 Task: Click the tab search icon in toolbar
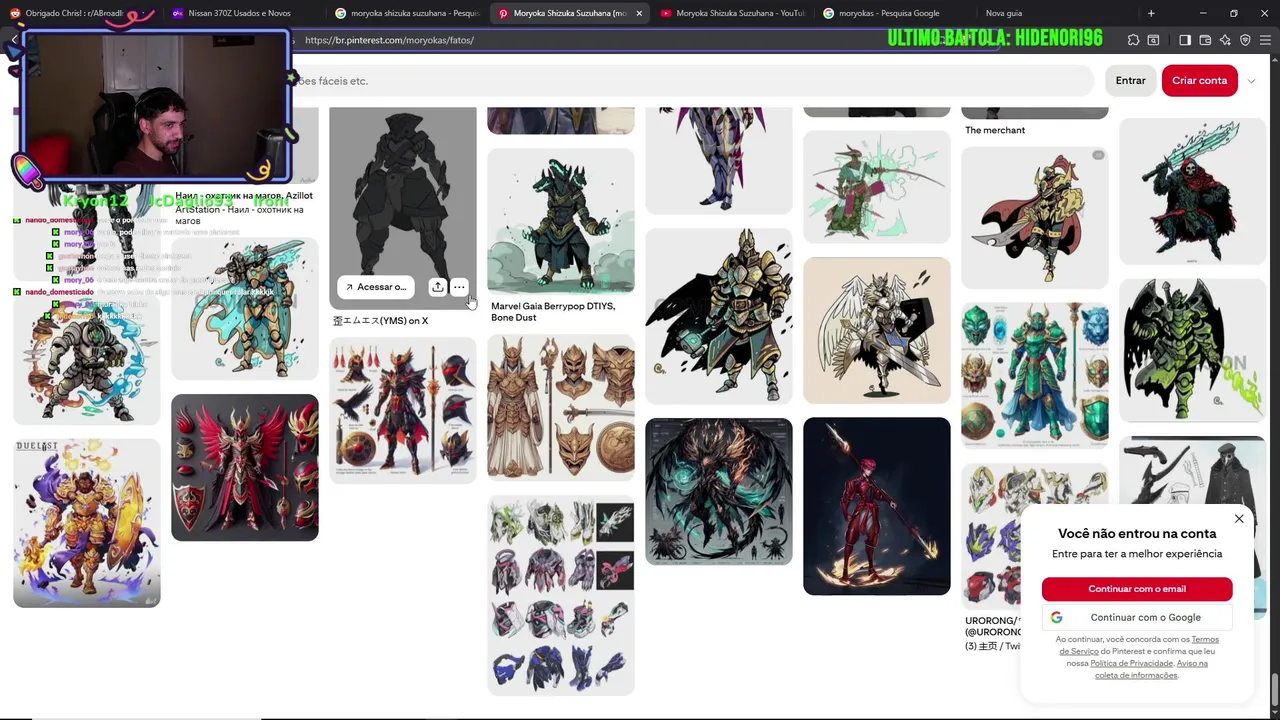(1153, 40)
